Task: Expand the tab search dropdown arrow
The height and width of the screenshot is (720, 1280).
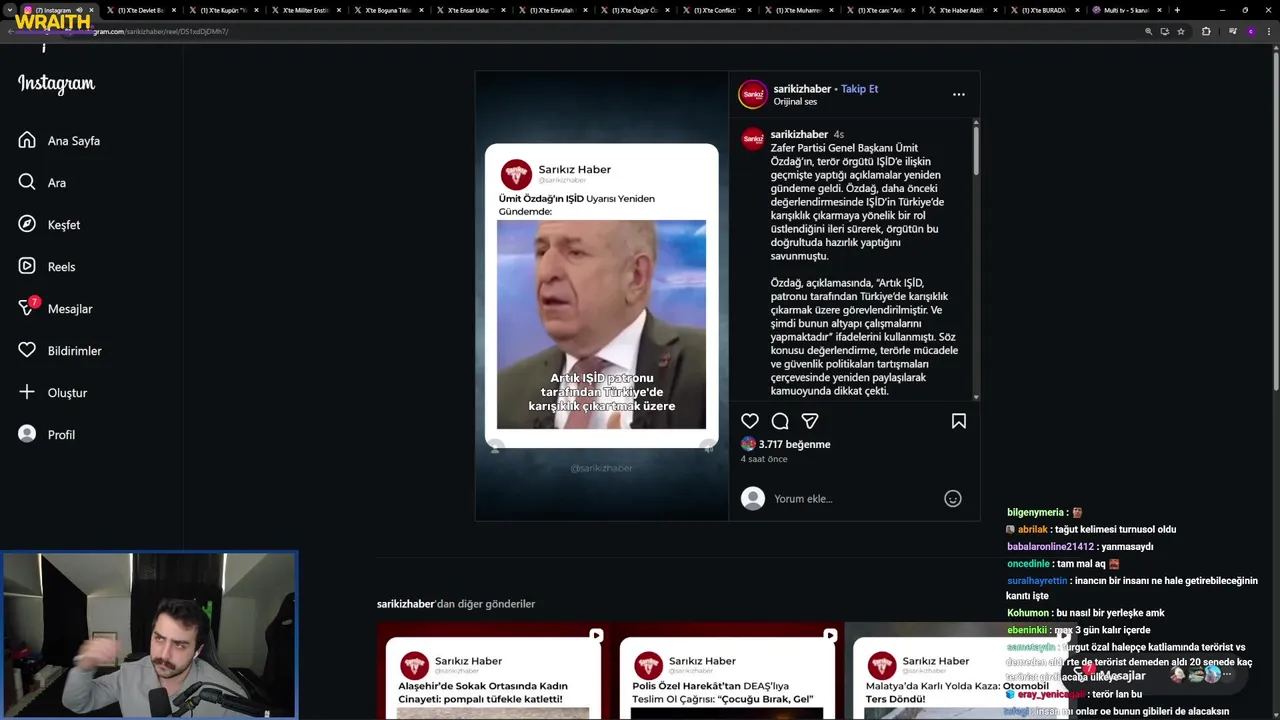Action: (9, 10)
